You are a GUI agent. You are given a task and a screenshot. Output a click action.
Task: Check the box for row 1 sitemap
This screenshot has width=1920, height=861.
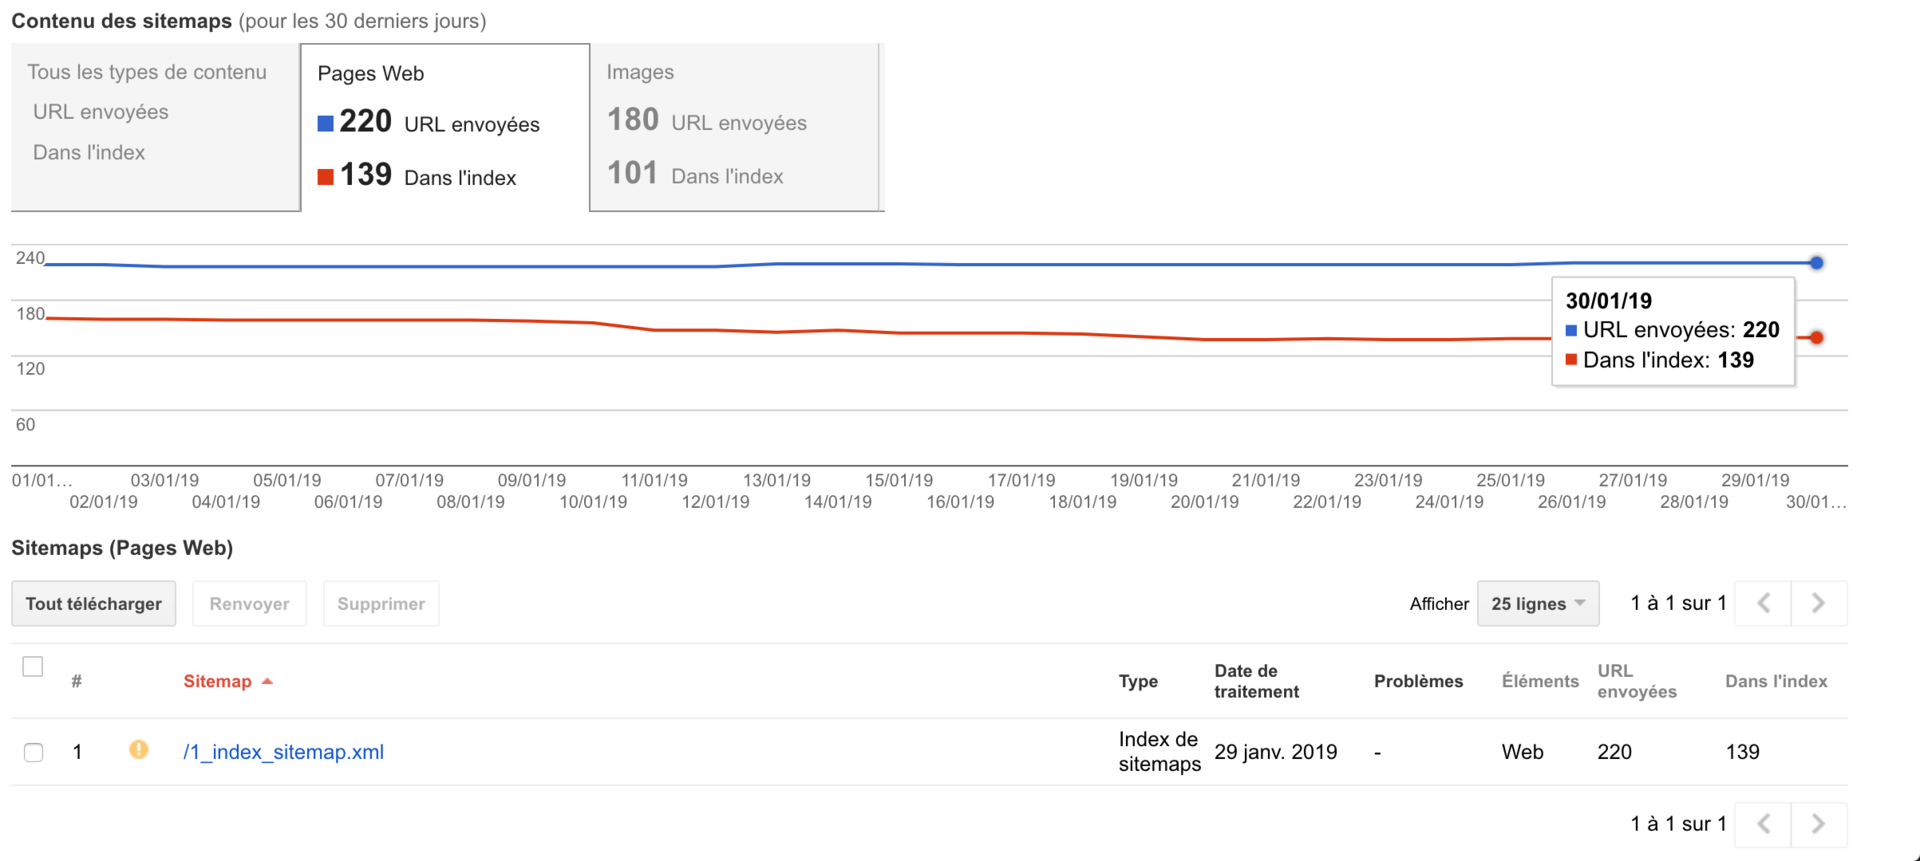coord(34,752)
